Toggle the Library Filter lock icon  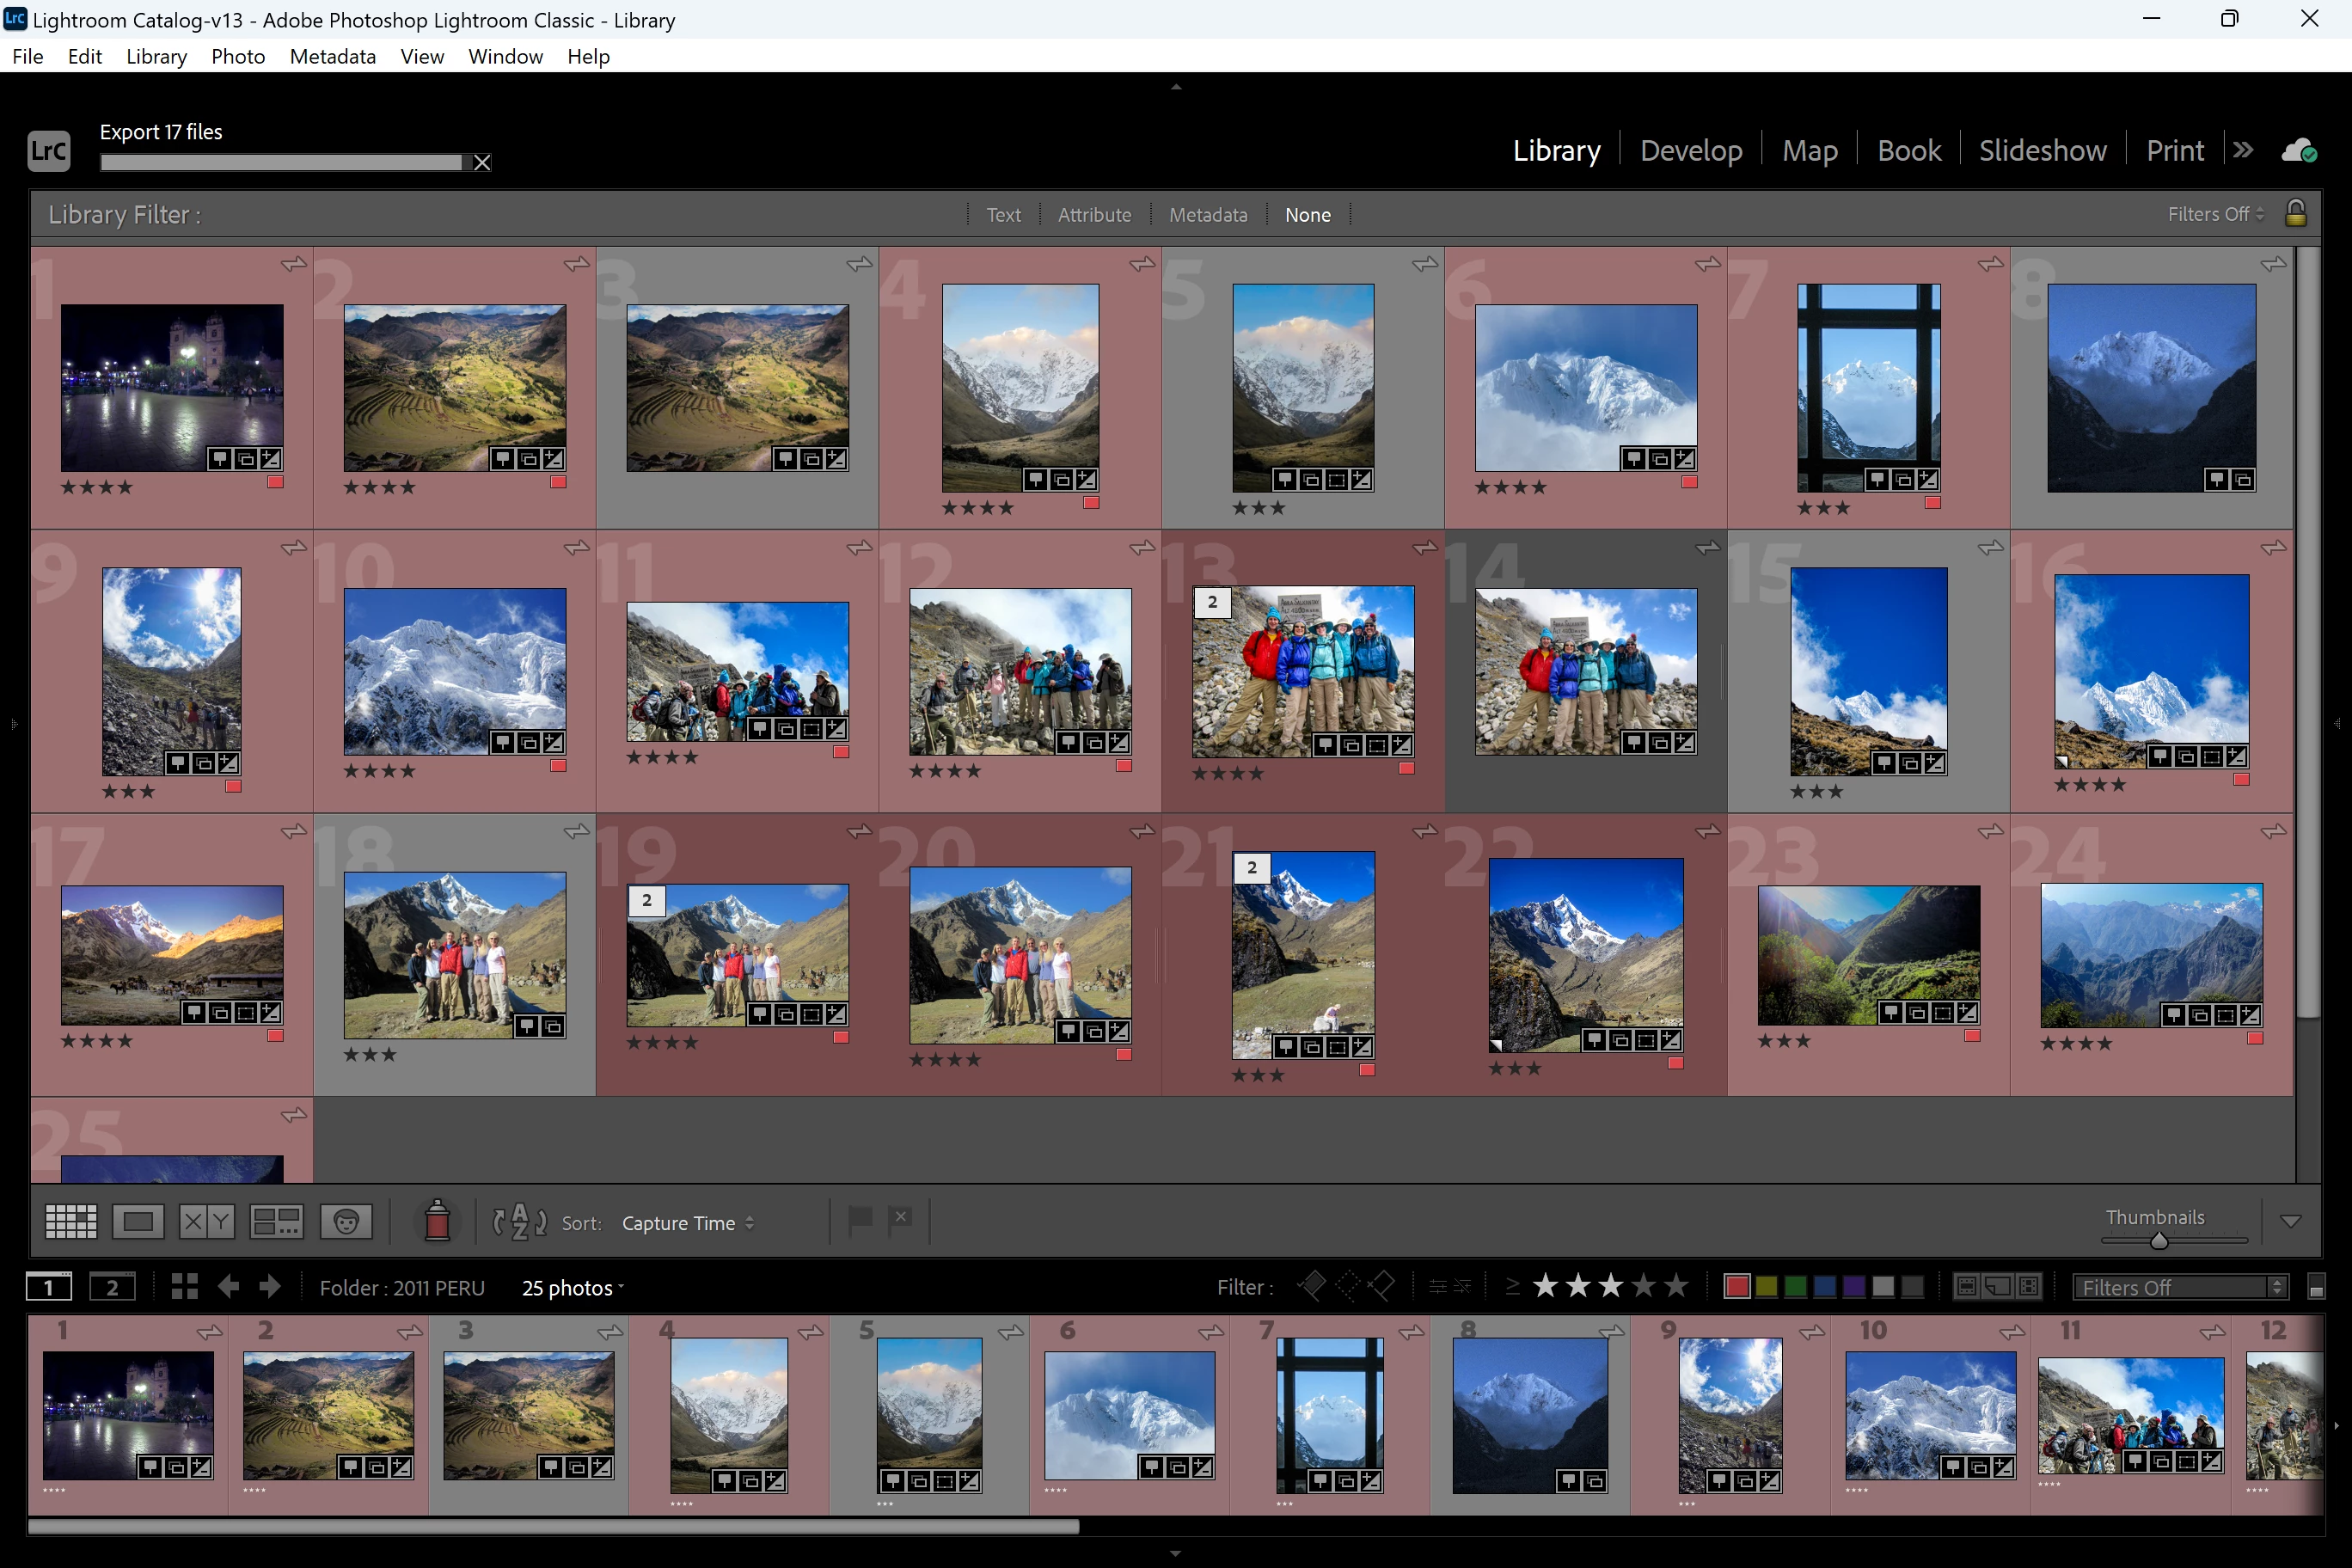(2296, 213)
